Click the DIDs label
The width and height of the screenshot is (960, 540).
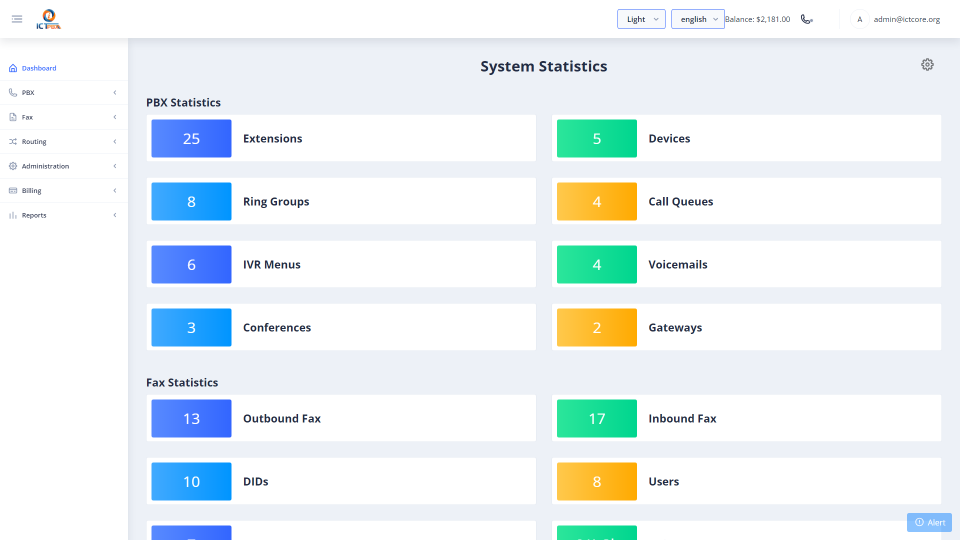256,481
